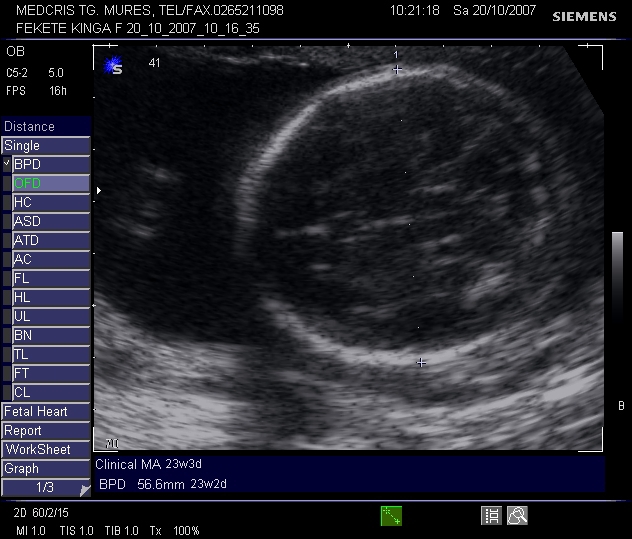Toggle the BPD measurement checkbox
The height and width of the screenshot is (539, 632).
[x=7, y=164]
